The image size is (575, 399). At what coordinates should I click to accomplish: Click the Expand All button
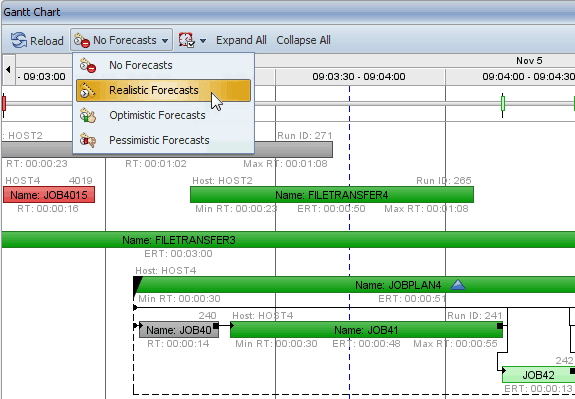click(x=241, y=40)
